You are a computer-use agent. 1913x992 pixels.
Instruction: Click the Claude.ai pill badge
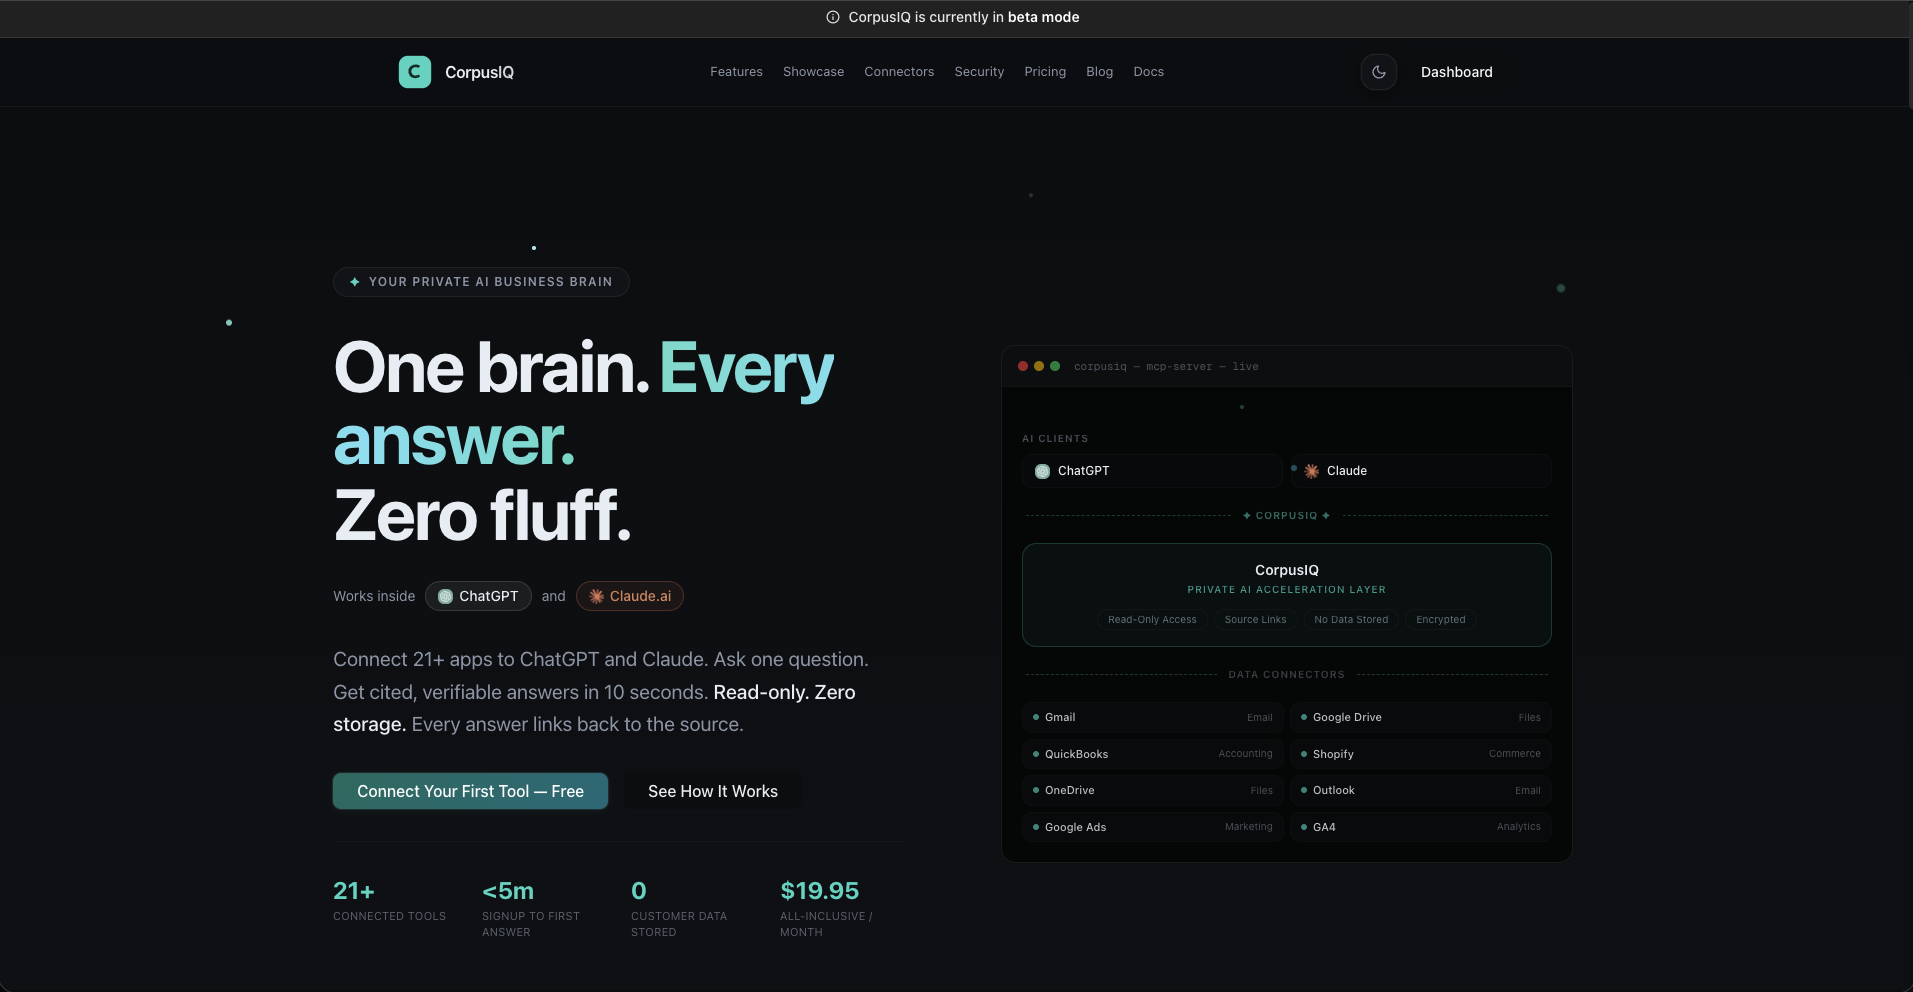(629, 596)
